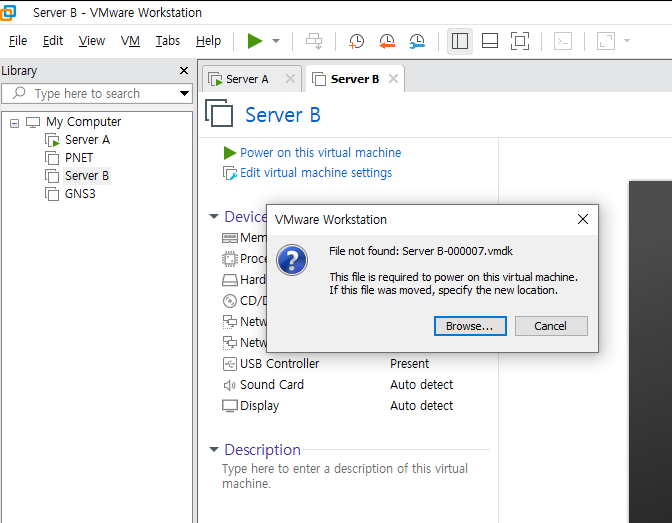Click the library search field
The width and height of the screenshot is (672, 523).
pyautogui.click(x=97, y=93)
